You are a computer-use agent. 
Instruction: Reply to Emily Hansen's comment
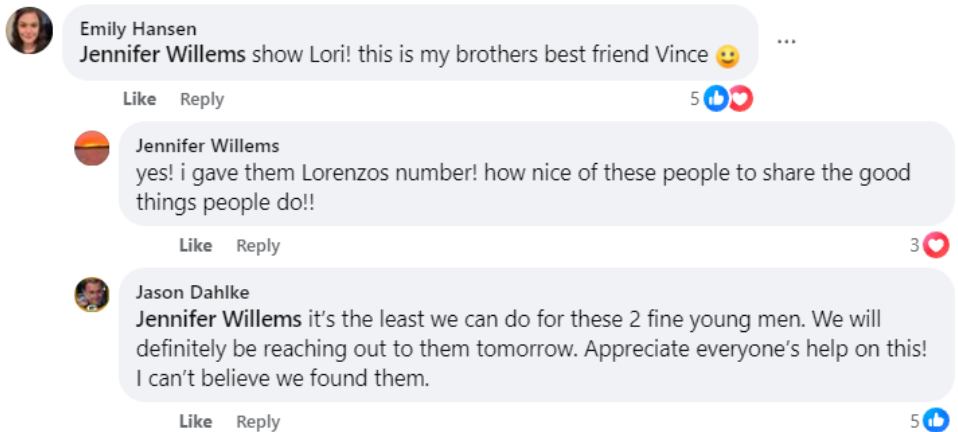(x=202, y=99)
